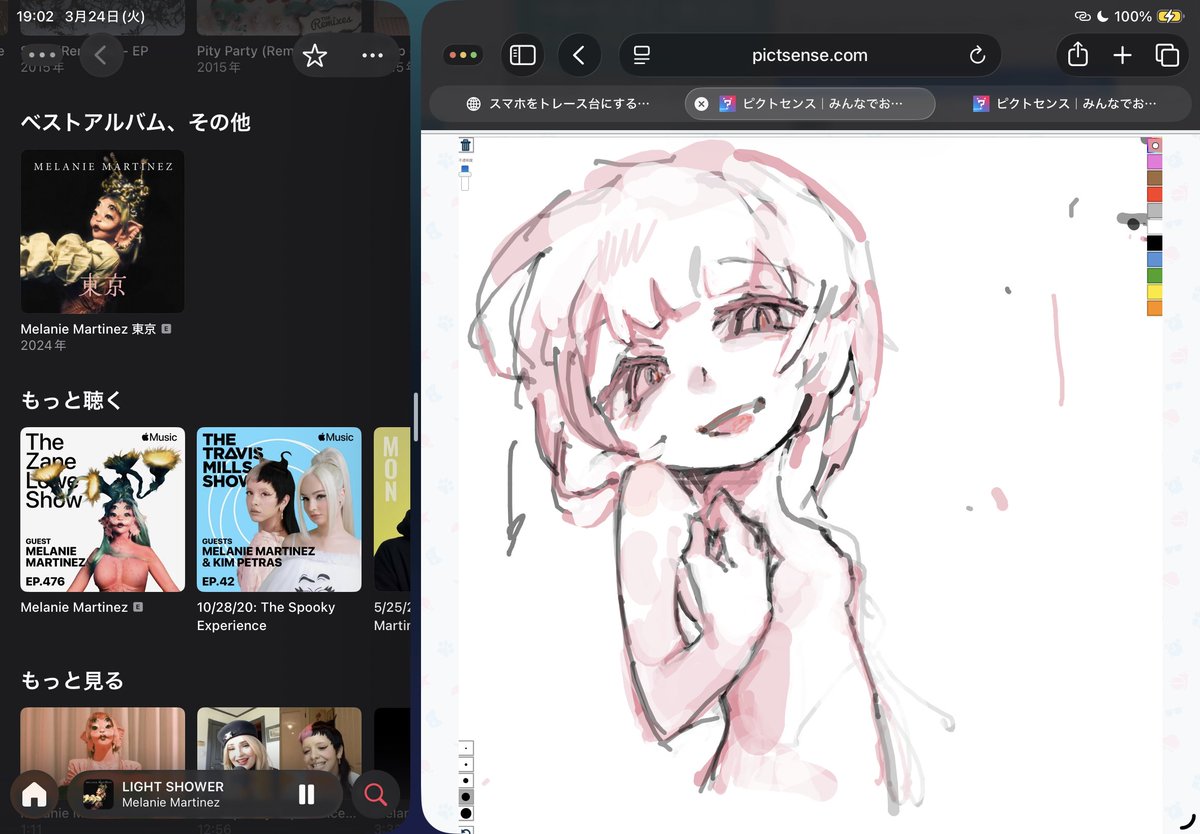This screenshot has width=1200, height=834.
Task: Switch to the スマホをトレース台にする tab
Action: [560, 103]
